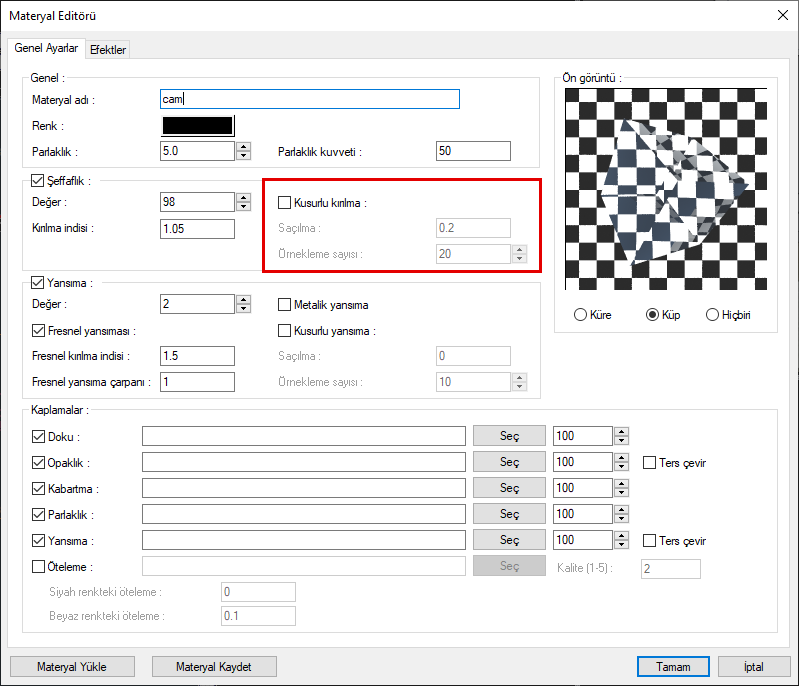
Task: Increase Doku percentage with up arrow
Action: [621, 431]
